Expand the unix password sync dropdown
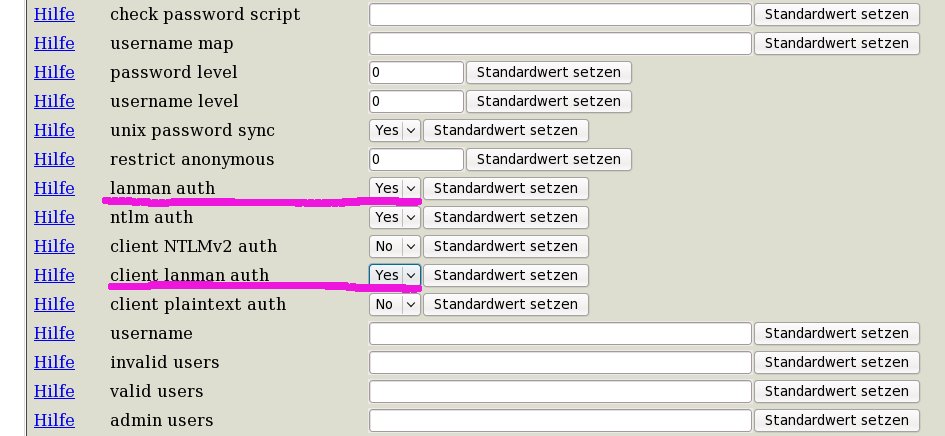Image resolution: width=945 pixels, height=436 pixels. 395,130
